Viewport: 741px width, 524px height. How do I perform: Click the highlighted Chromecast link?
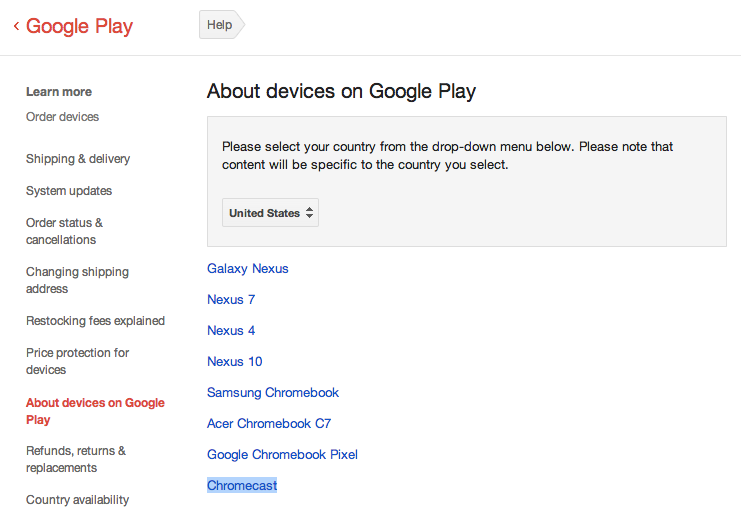[242, 485]
